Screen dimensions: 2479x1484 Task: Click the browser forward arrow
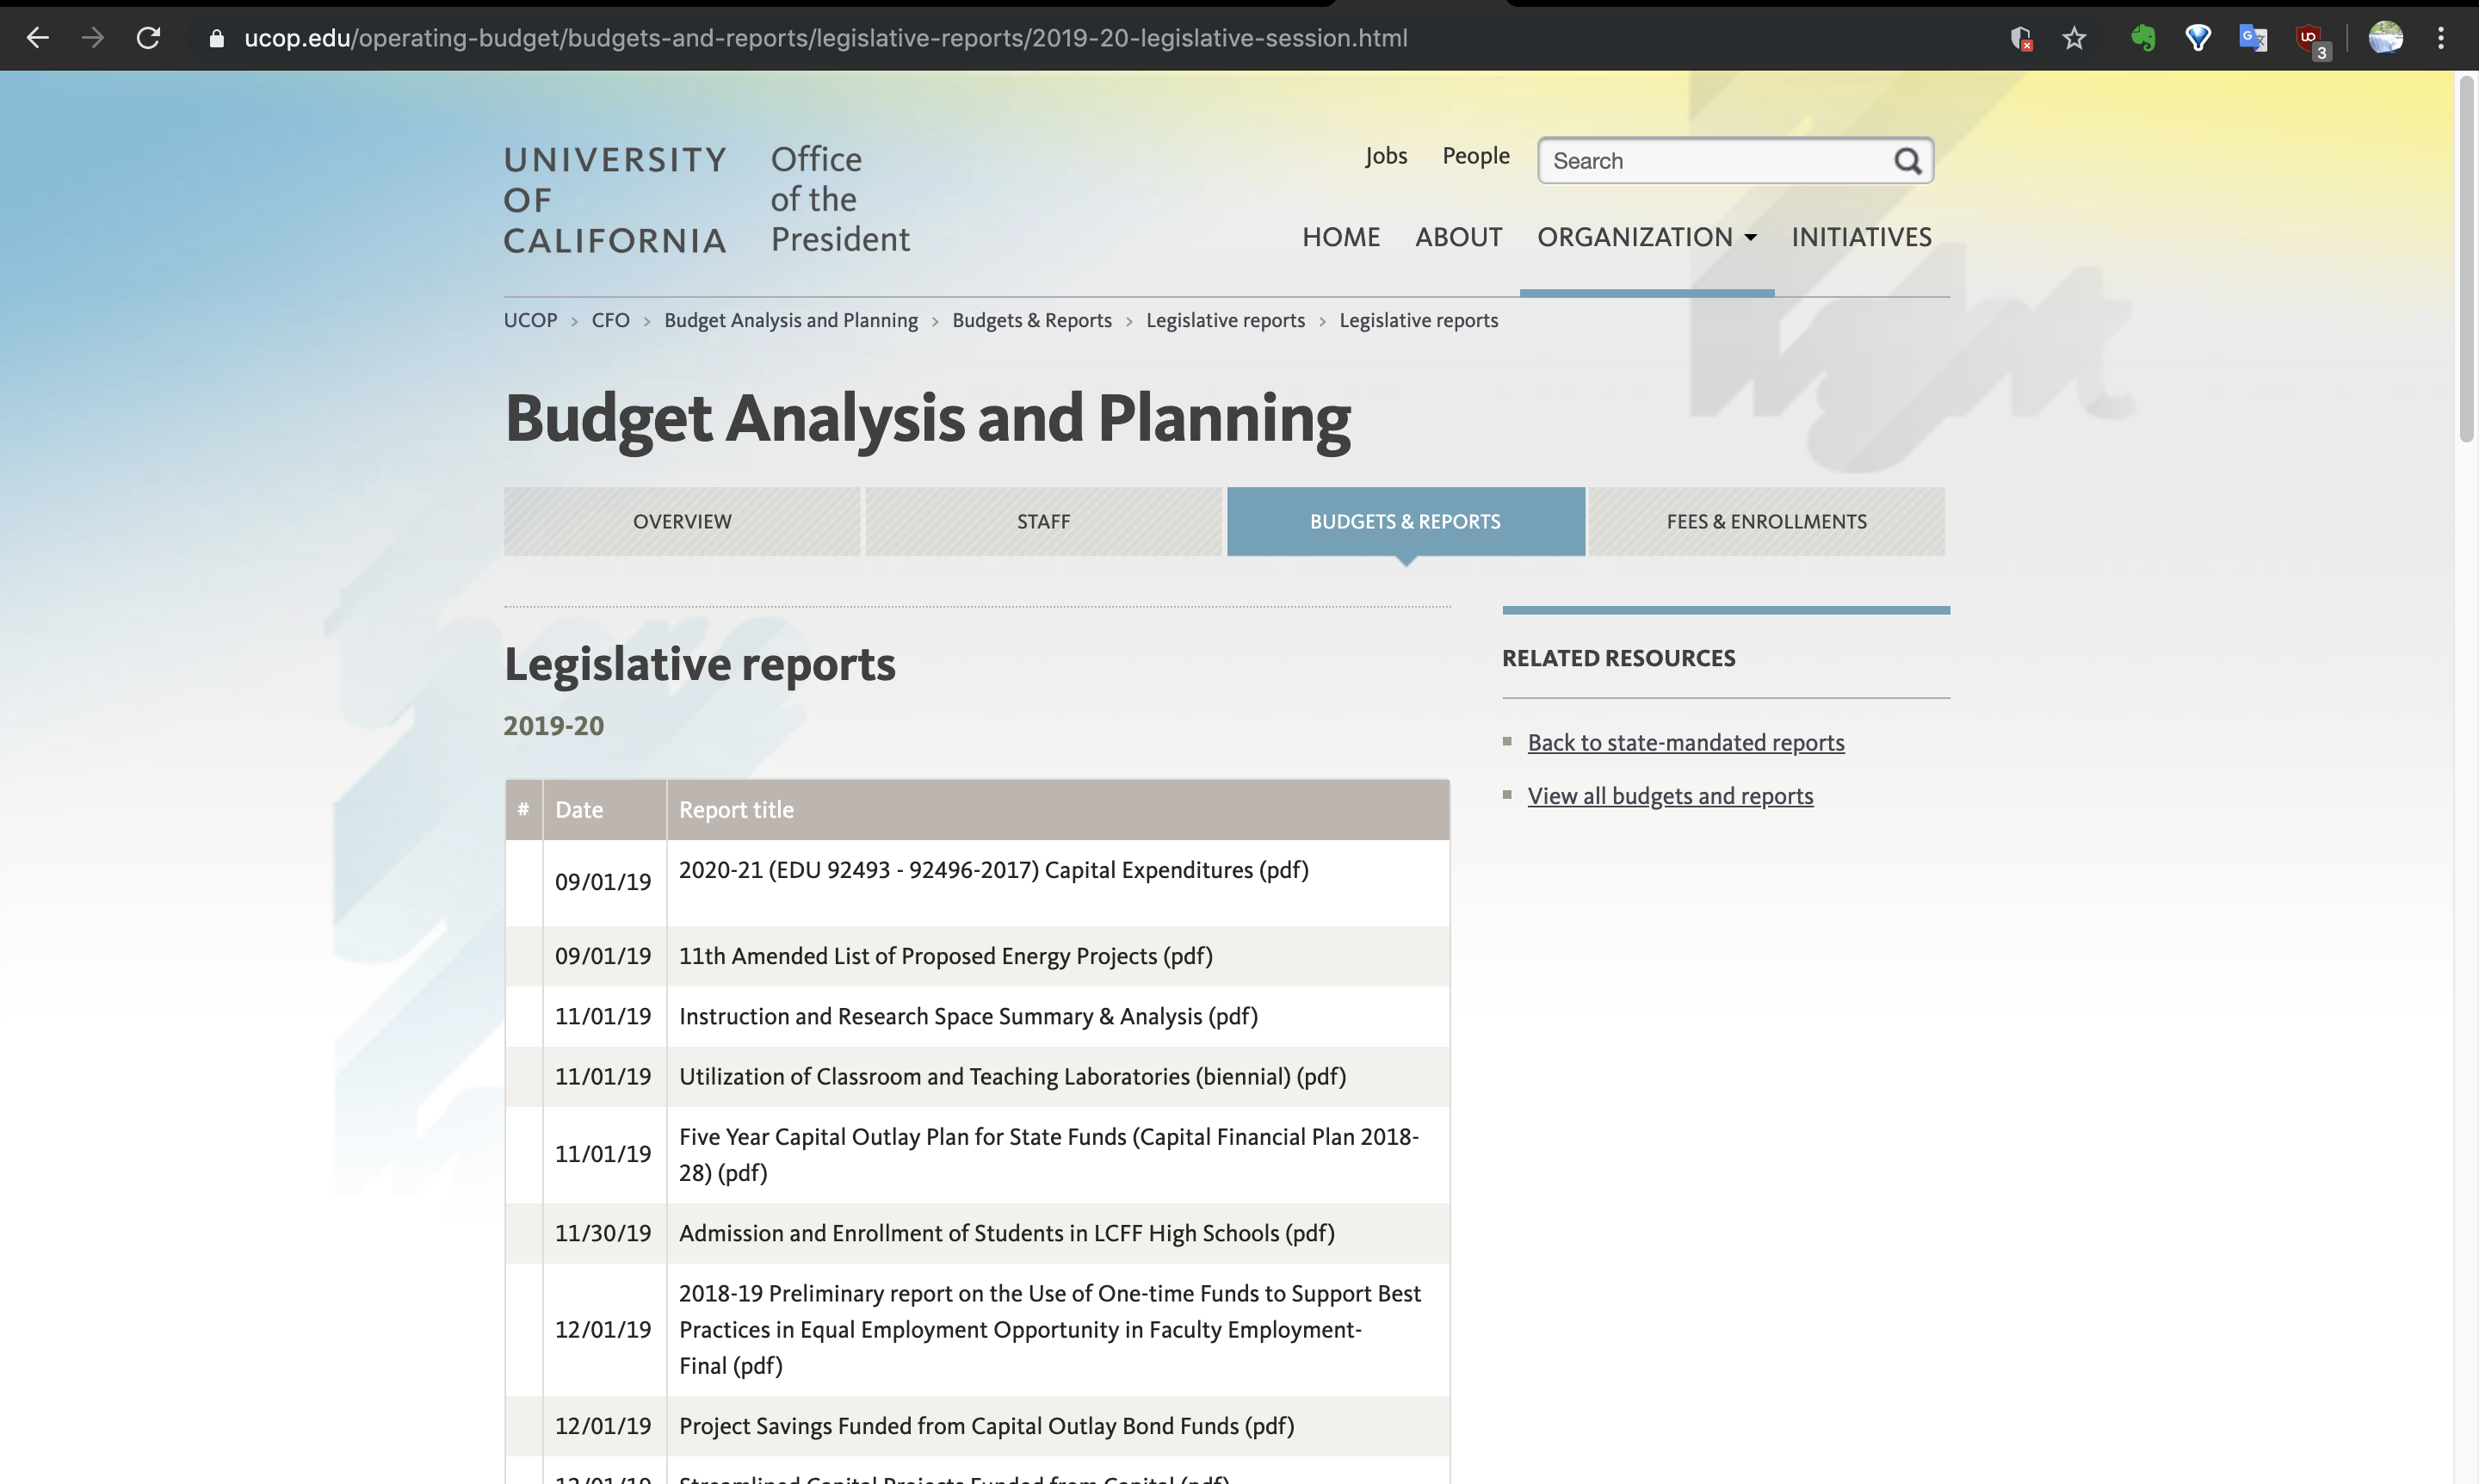[x=93, y=38]
